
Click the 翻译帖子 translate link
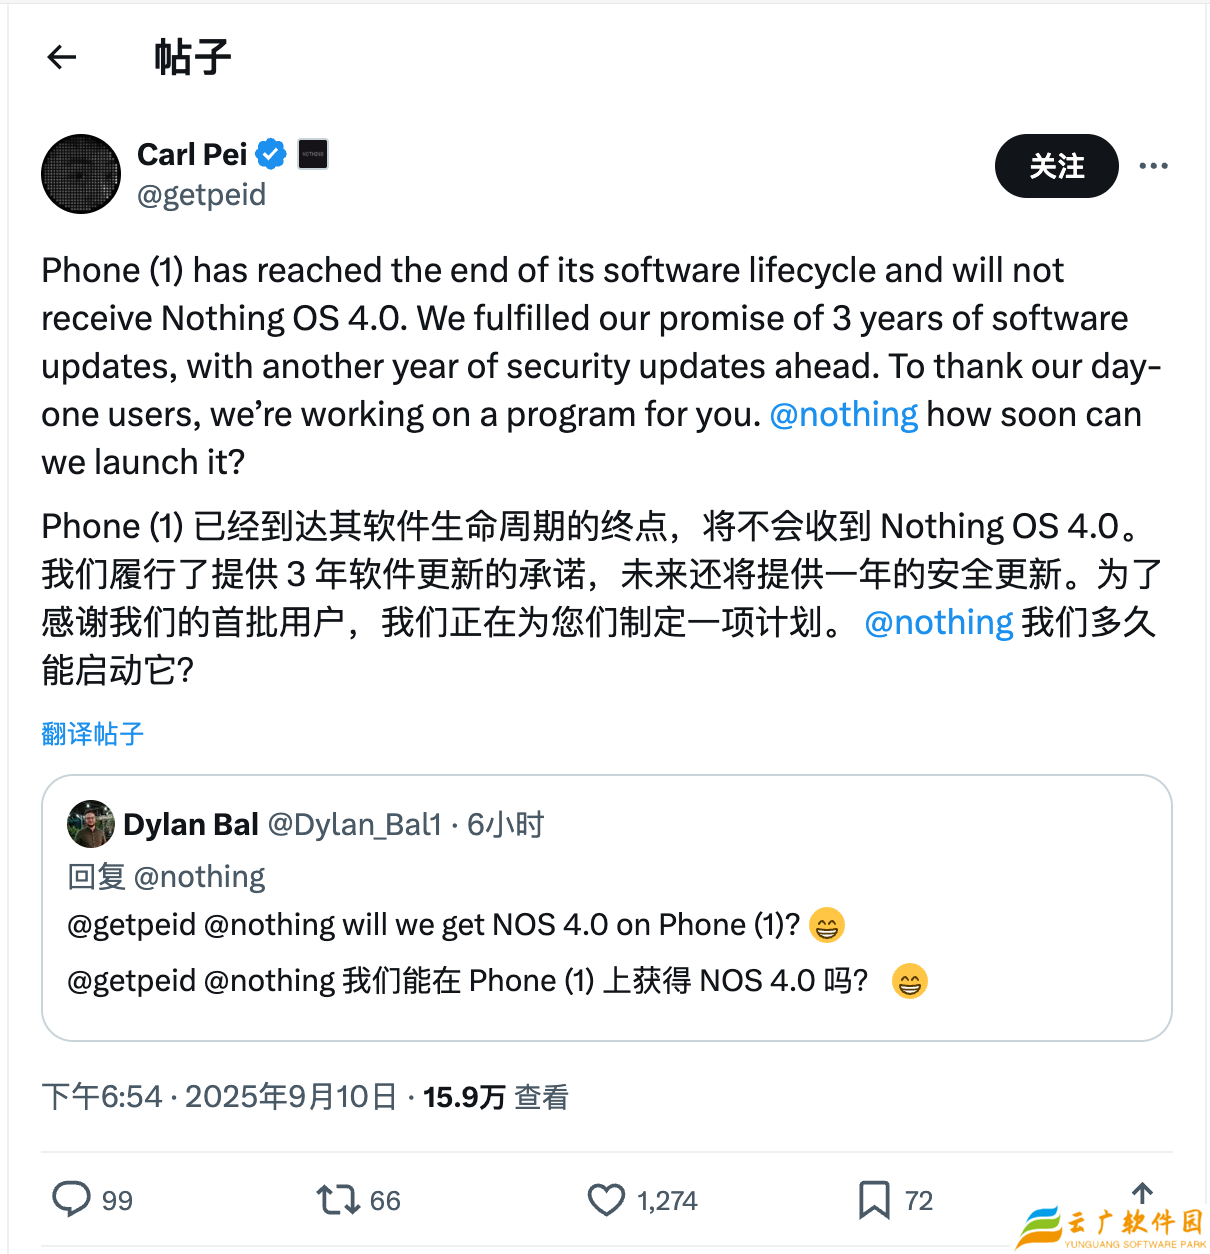(x=93, y=734)
